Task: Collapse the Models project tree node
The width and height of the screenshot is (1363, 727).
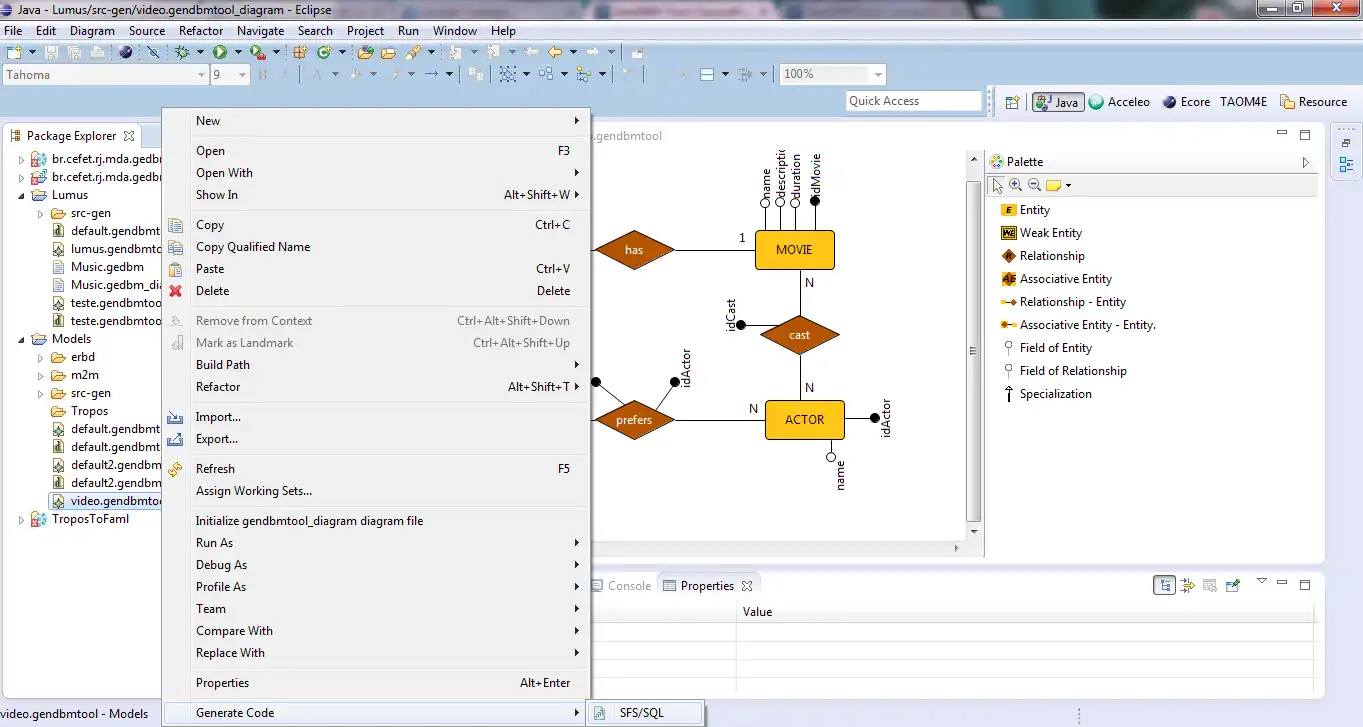Action: (x=22, y=339)
